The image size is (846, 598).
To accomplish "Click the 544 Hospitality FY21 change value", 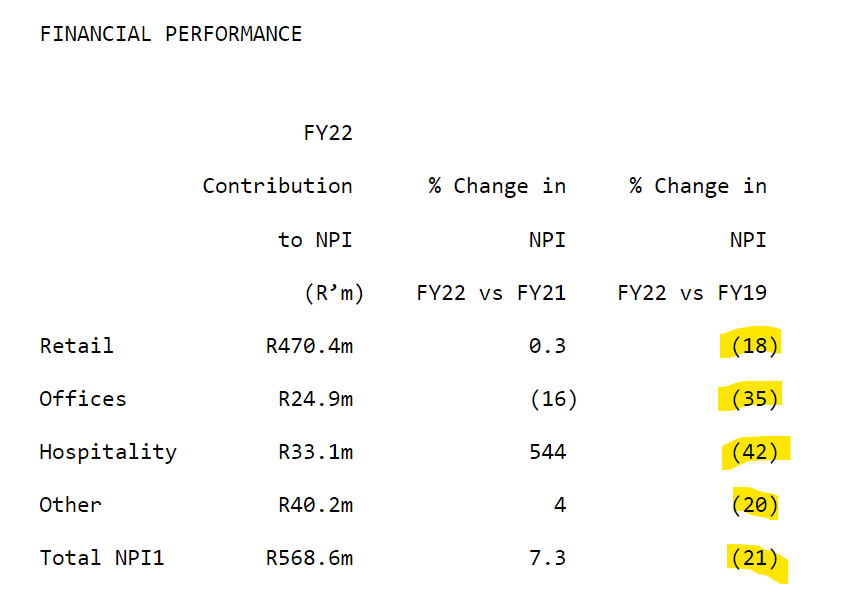I will pos(548,452).
